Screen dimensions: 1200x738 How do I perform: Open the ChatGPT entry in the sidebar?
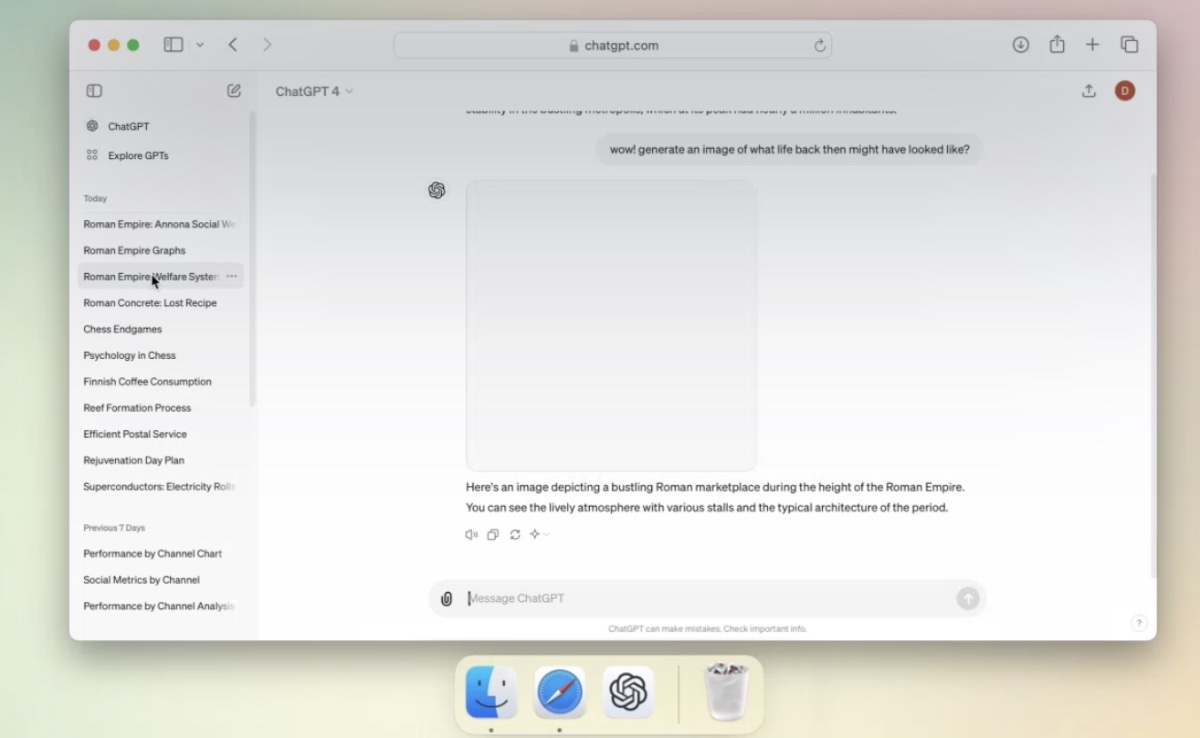point(127,126)
